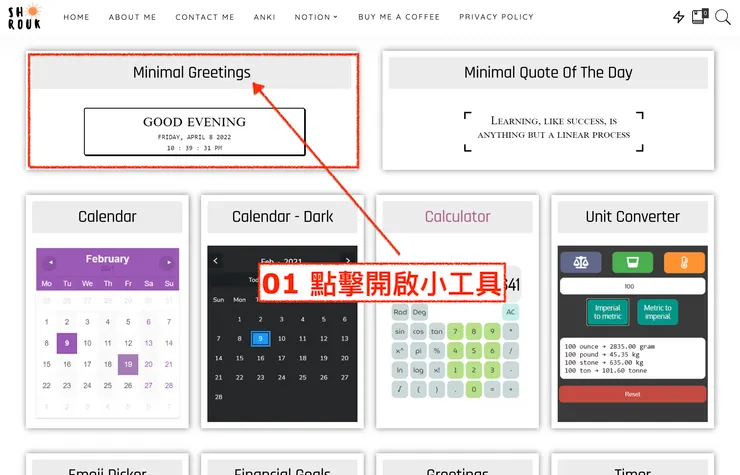Click the factorial x! key
Image resolution: width=740 pixels, height=475 pixels.
tap(437, 370)
